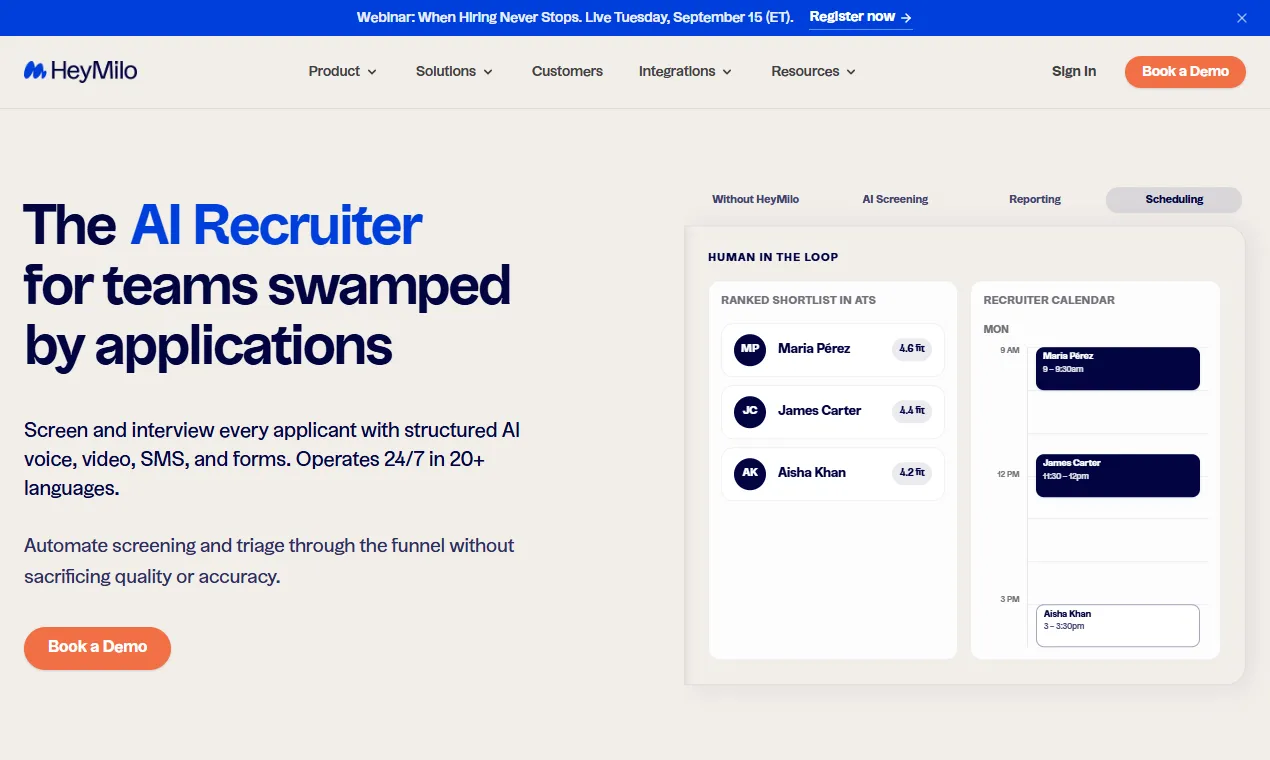Image resolution: width=1270 pixels, height=760 pixels.
Task: Click Sign In
Action: pos(1074,71)
